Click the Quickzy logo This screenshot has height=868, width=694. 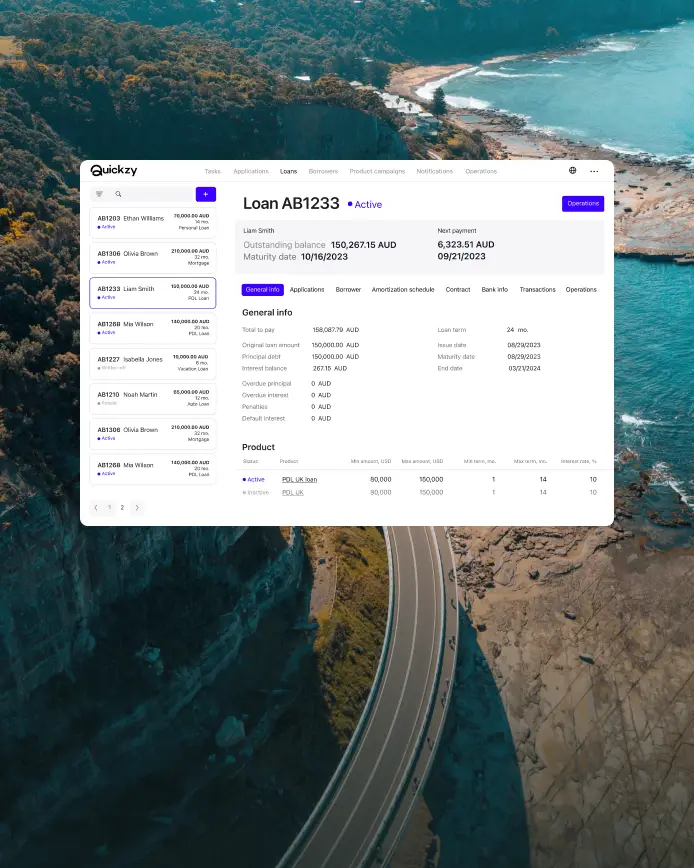tap(113, 170)
